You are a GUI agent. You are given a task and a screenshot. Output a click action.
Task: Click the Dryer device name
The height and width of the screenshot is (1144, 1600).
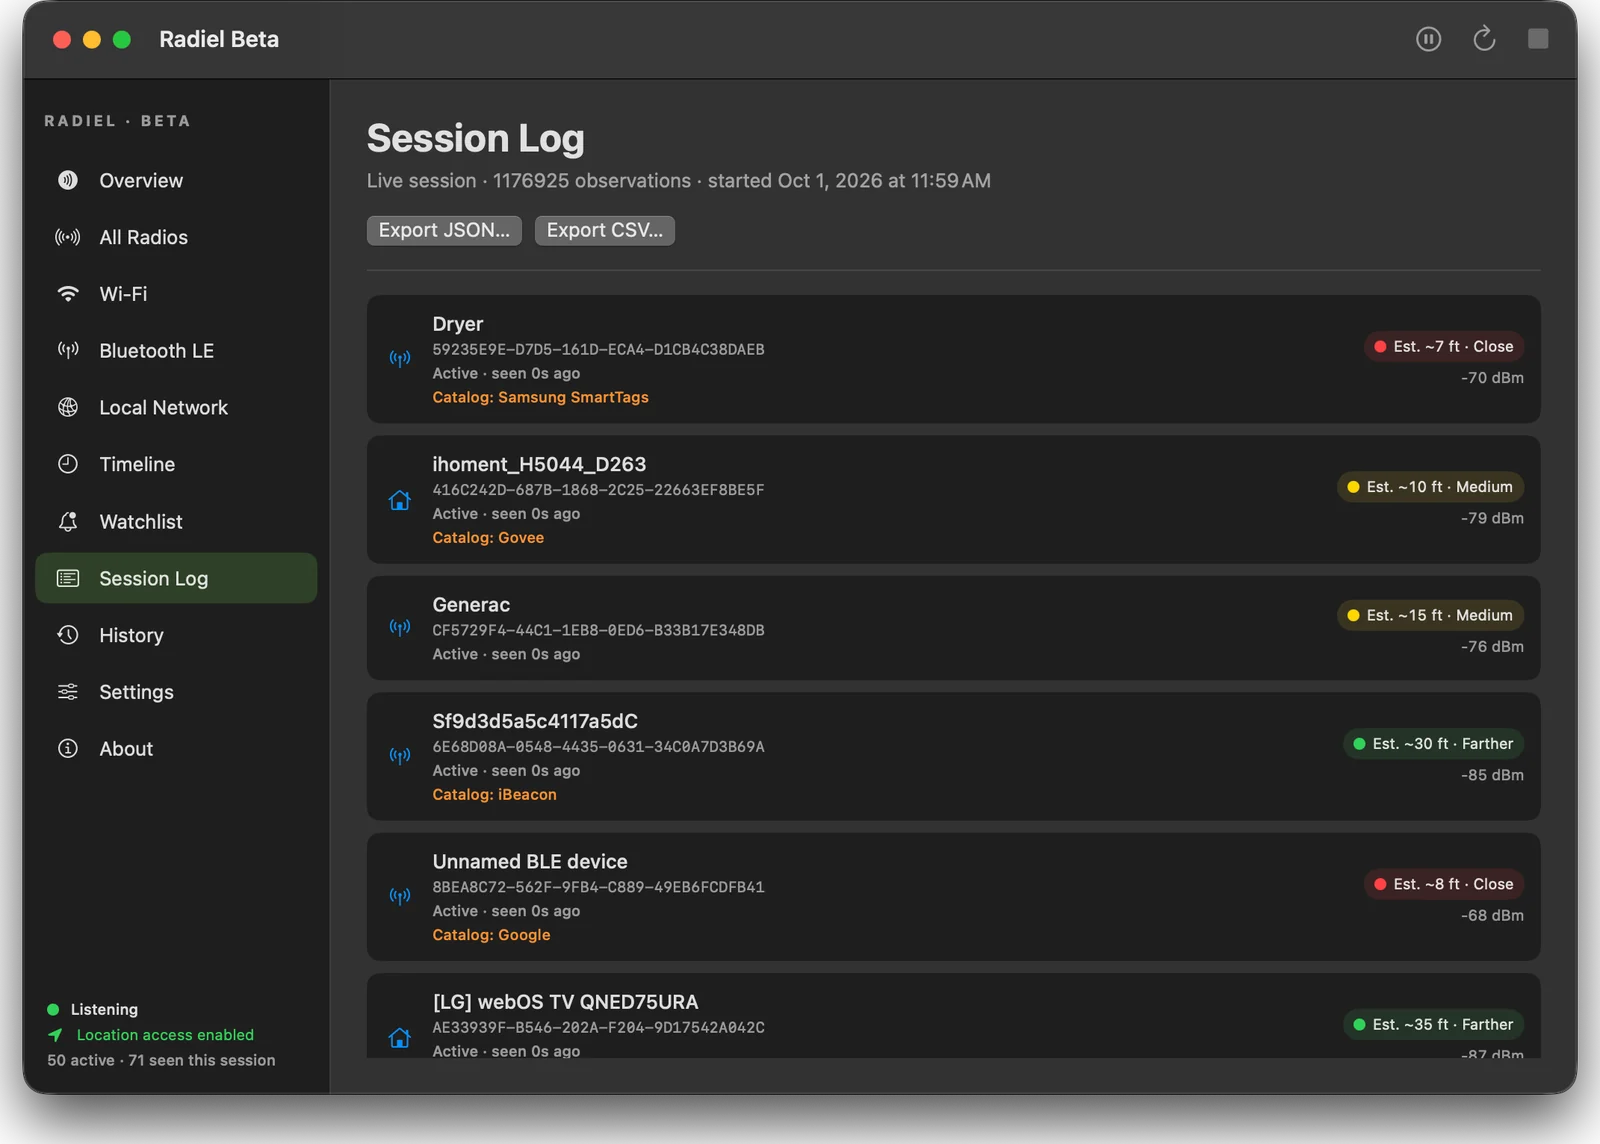coord(458,324)
